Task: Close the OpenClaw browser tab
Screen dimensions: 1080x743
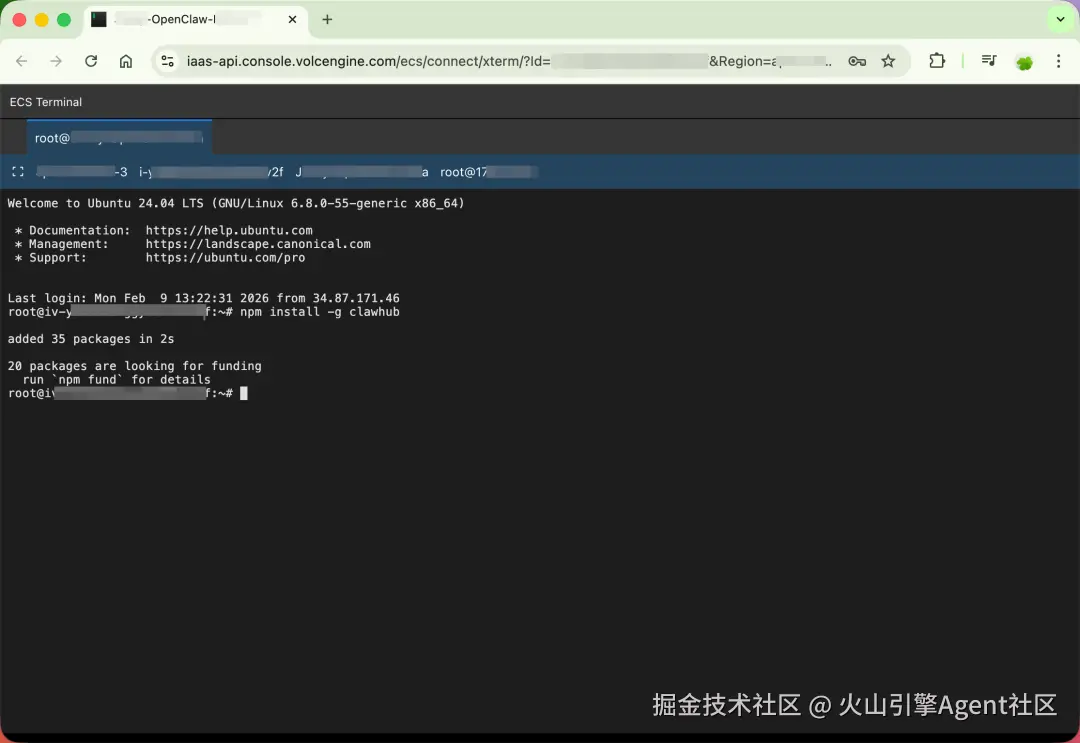Action: (x=293, y=19)
